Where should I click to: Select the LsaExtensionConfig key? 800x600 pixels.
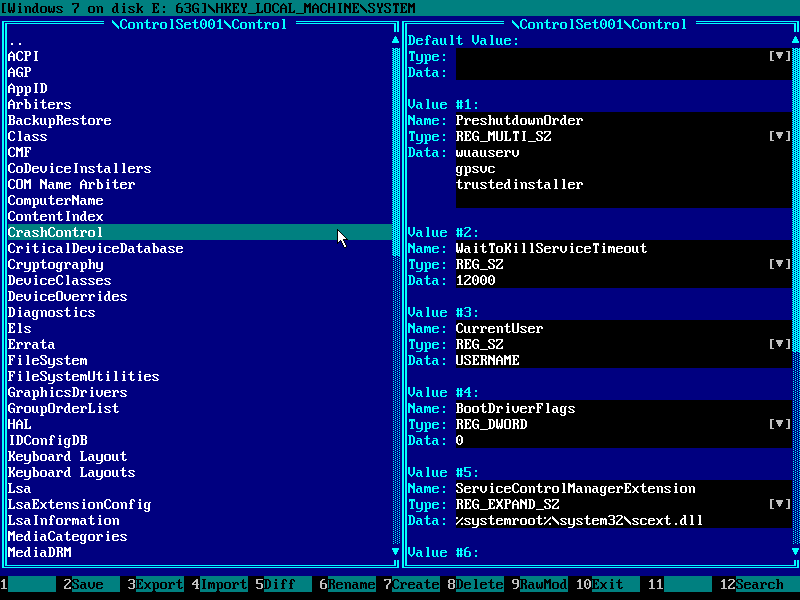click(199, 505)
